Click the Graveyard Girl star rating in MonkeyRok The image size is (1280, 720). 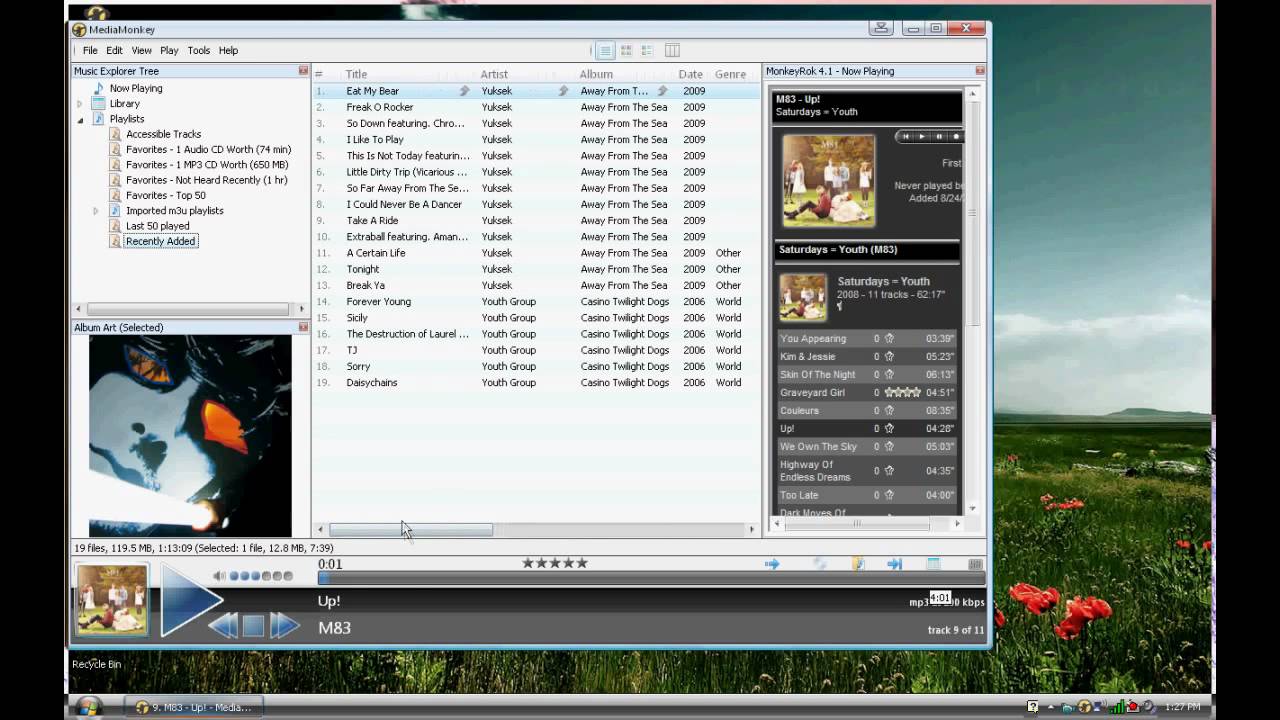pos(902,393)
